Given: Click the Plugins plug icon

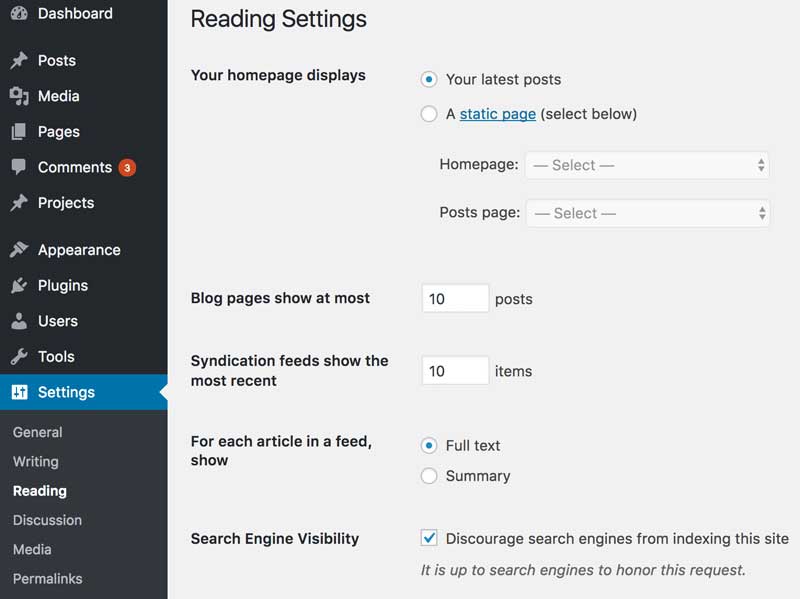Looking at the screenshot, I should [x=19, y=286].
